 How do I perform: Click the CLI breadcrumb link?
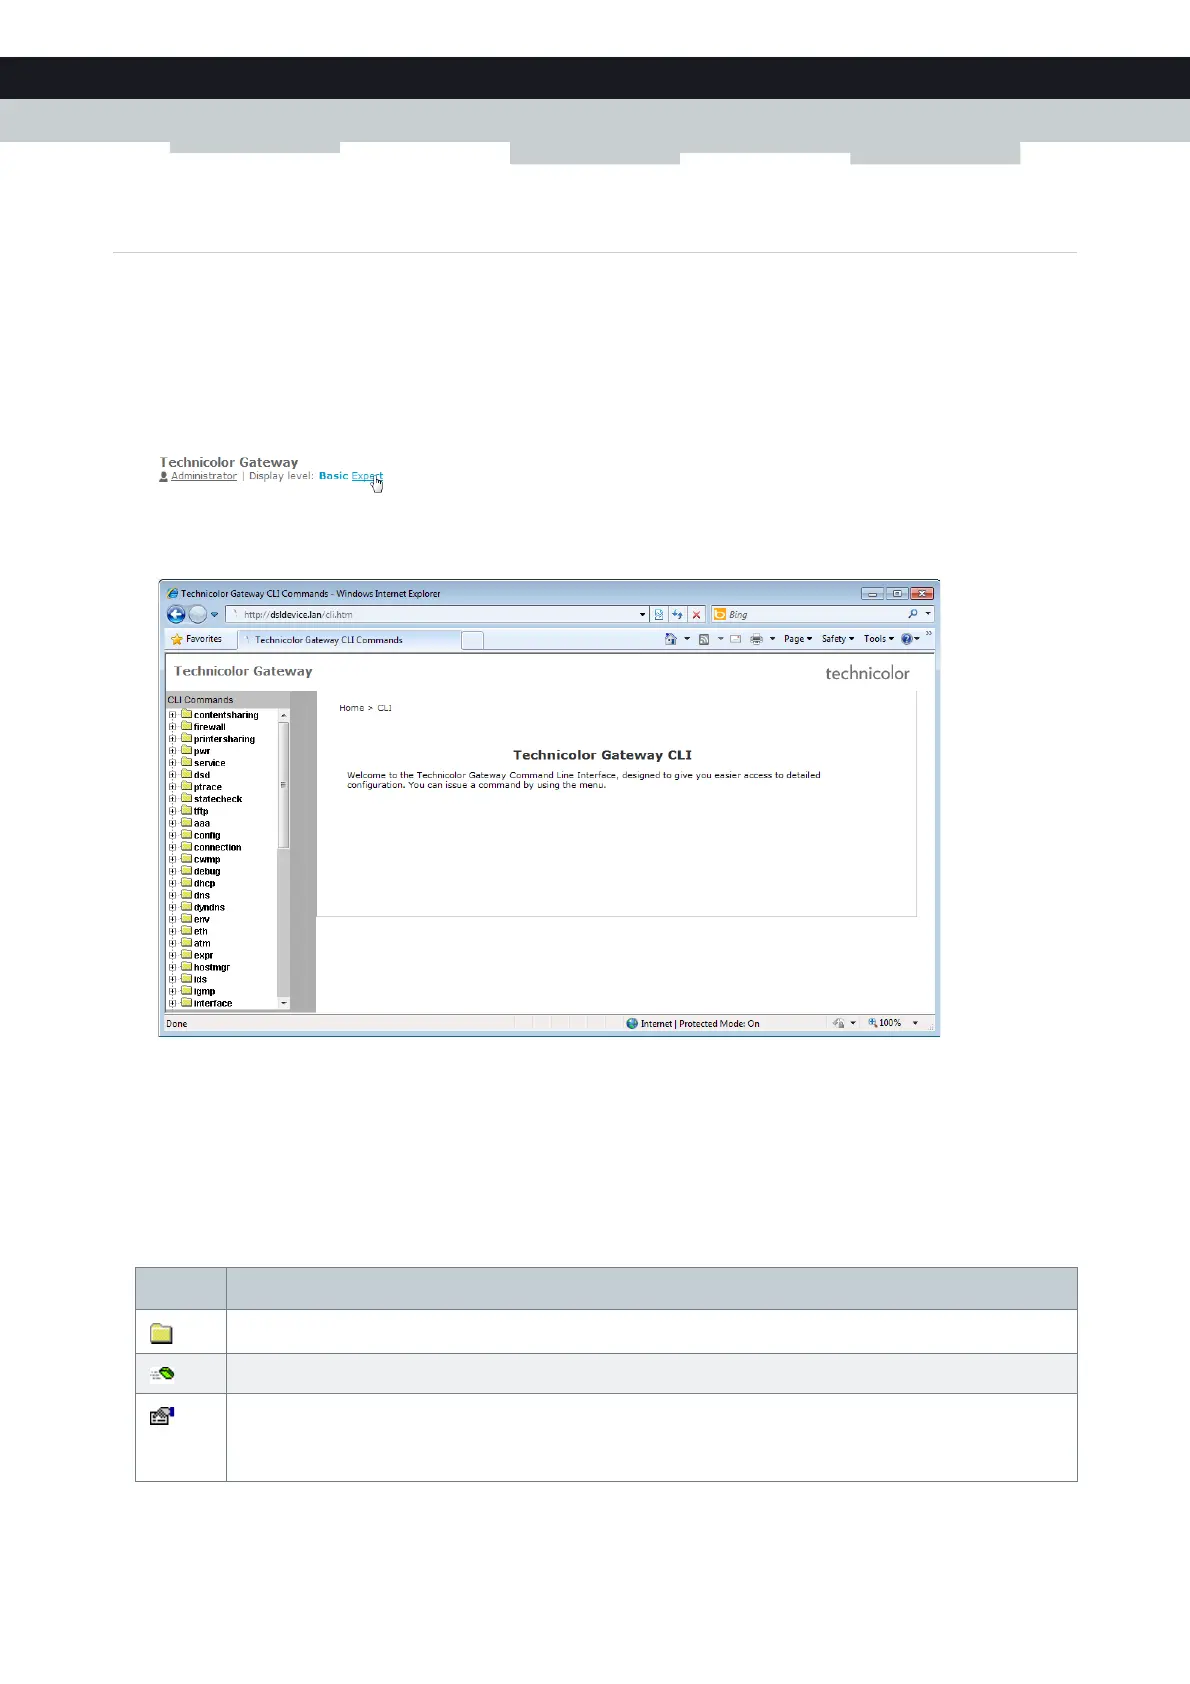(384, 708)
